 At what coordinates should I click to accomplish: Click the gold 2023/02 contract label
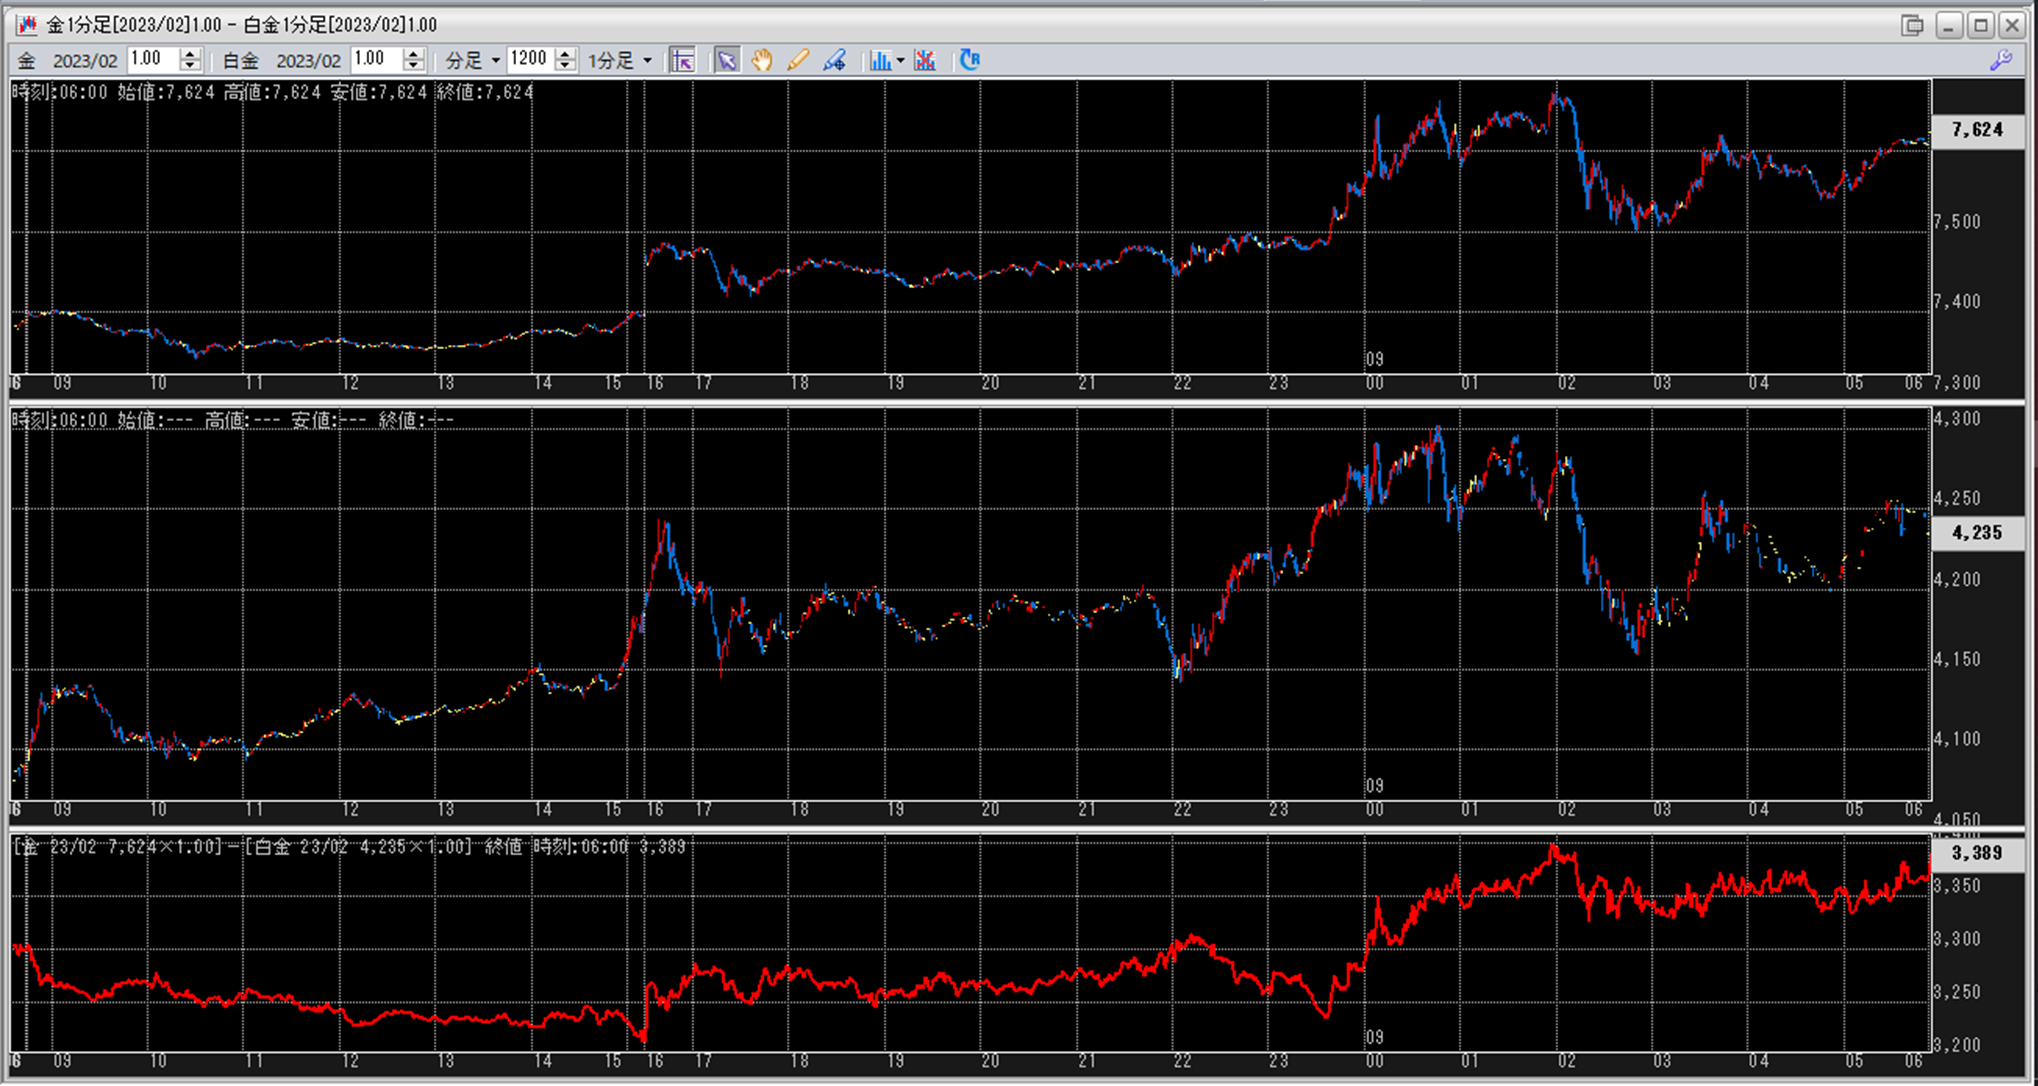click(x=84, y=60)
